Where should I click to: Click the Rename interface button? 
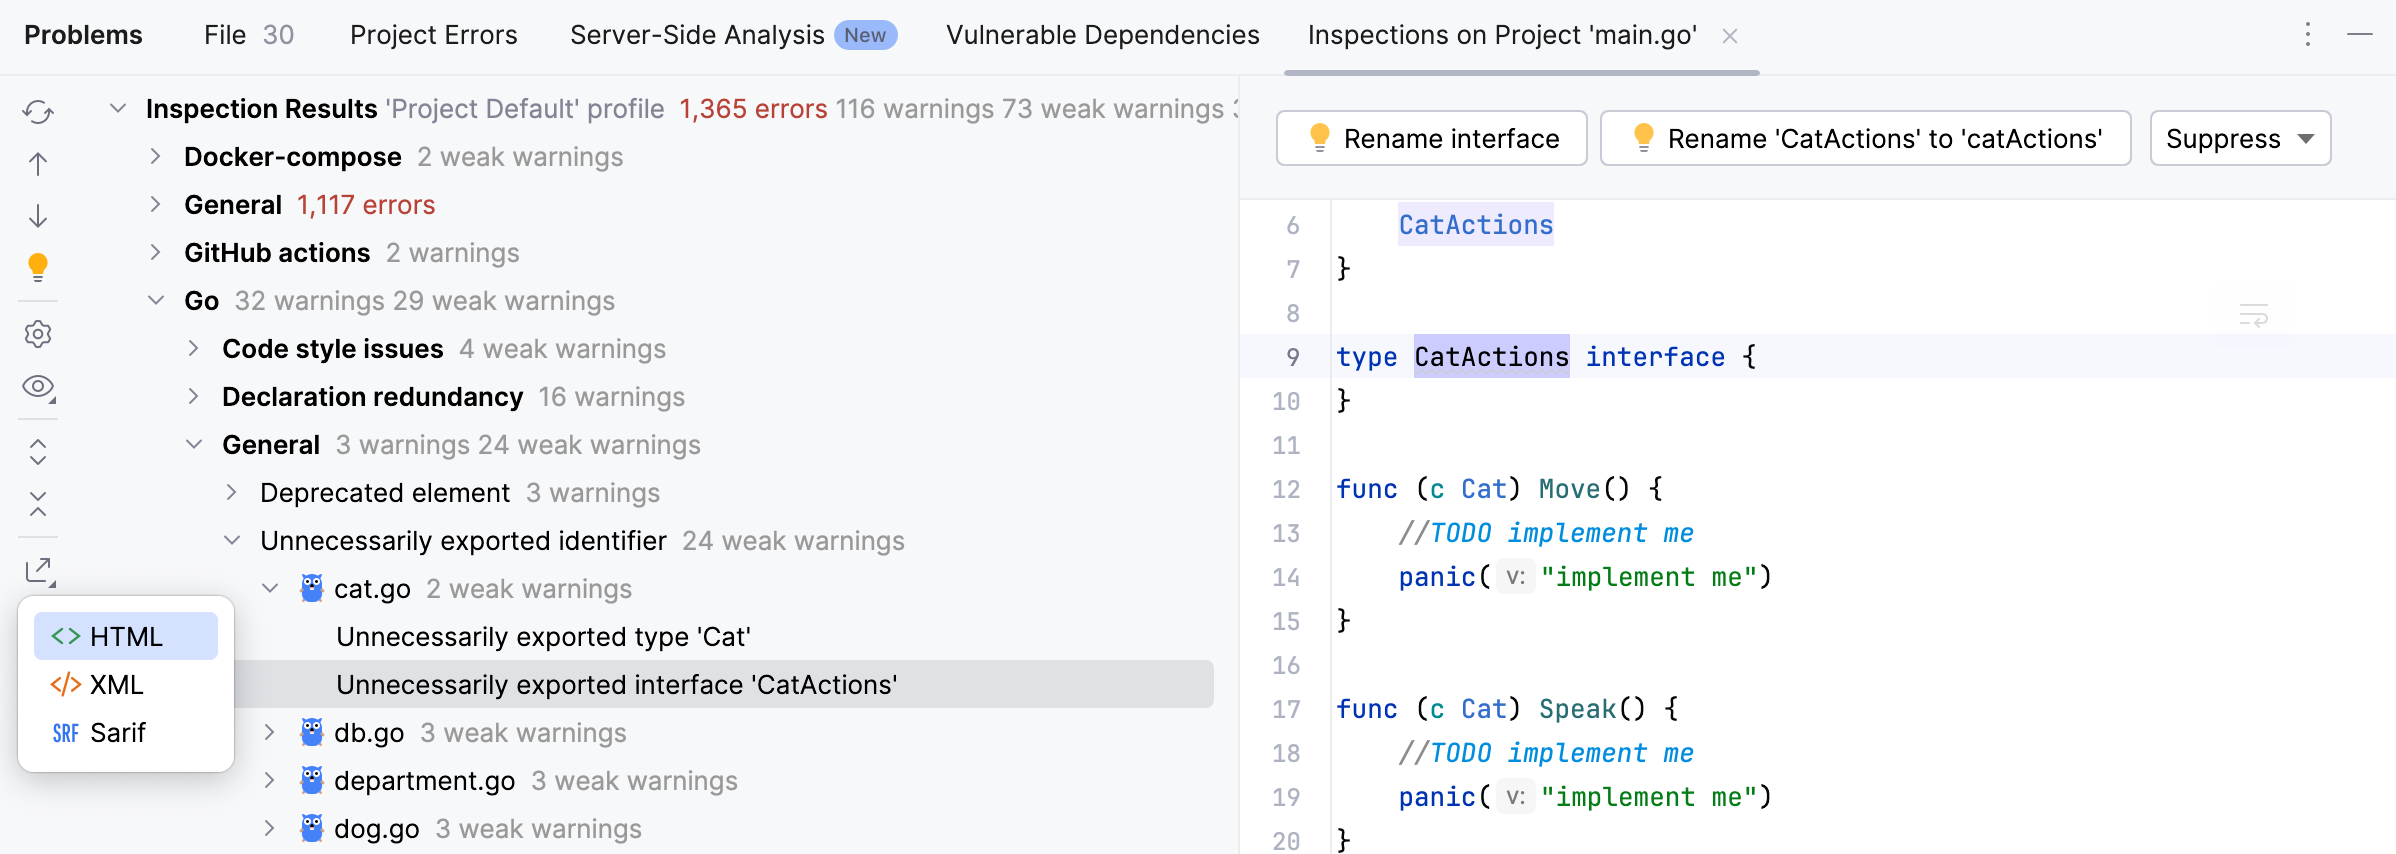pyautogui.click(x=1431, y=139)
